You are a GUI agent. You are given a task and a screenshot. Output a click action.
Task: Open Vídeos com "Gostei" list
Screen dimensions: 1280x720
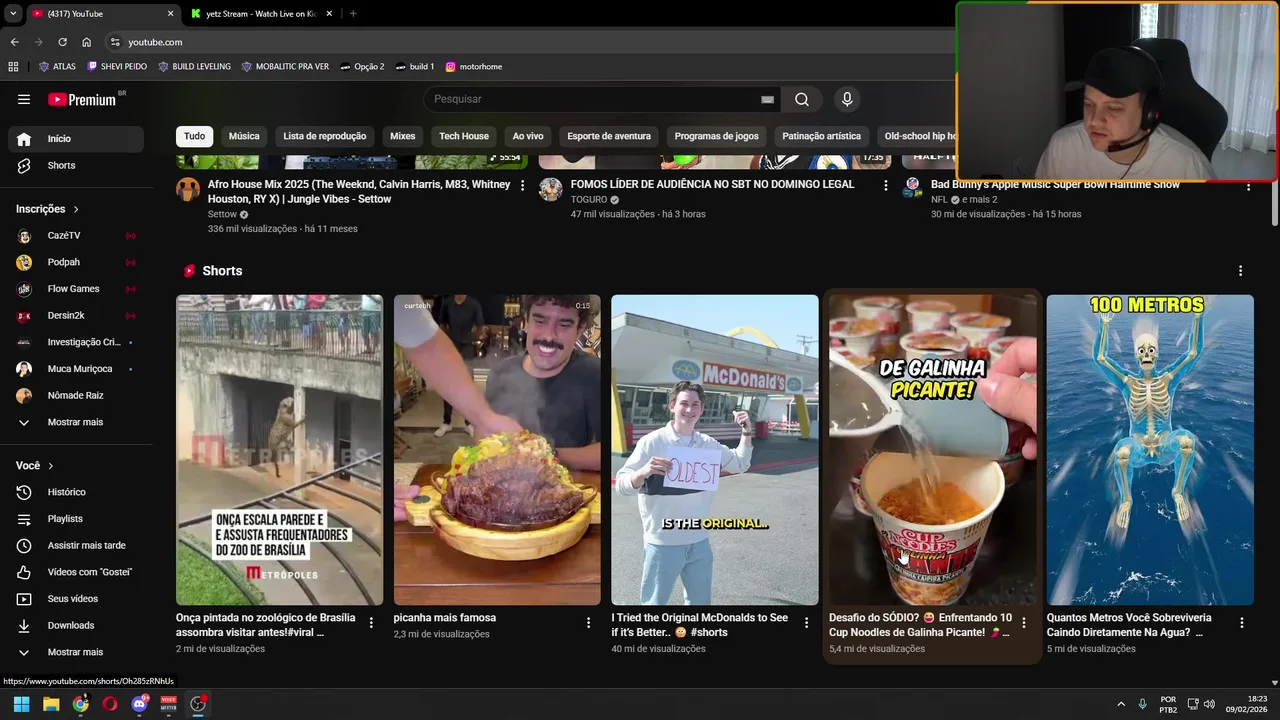tap(76, 572)
